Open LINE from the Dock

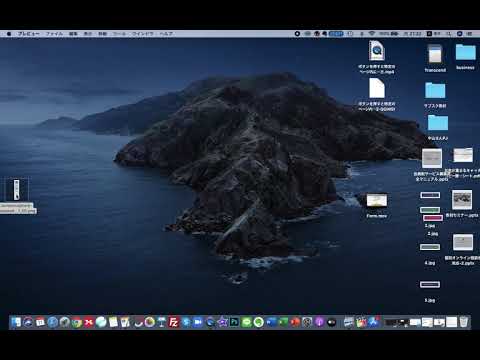[x=246, y=322]
